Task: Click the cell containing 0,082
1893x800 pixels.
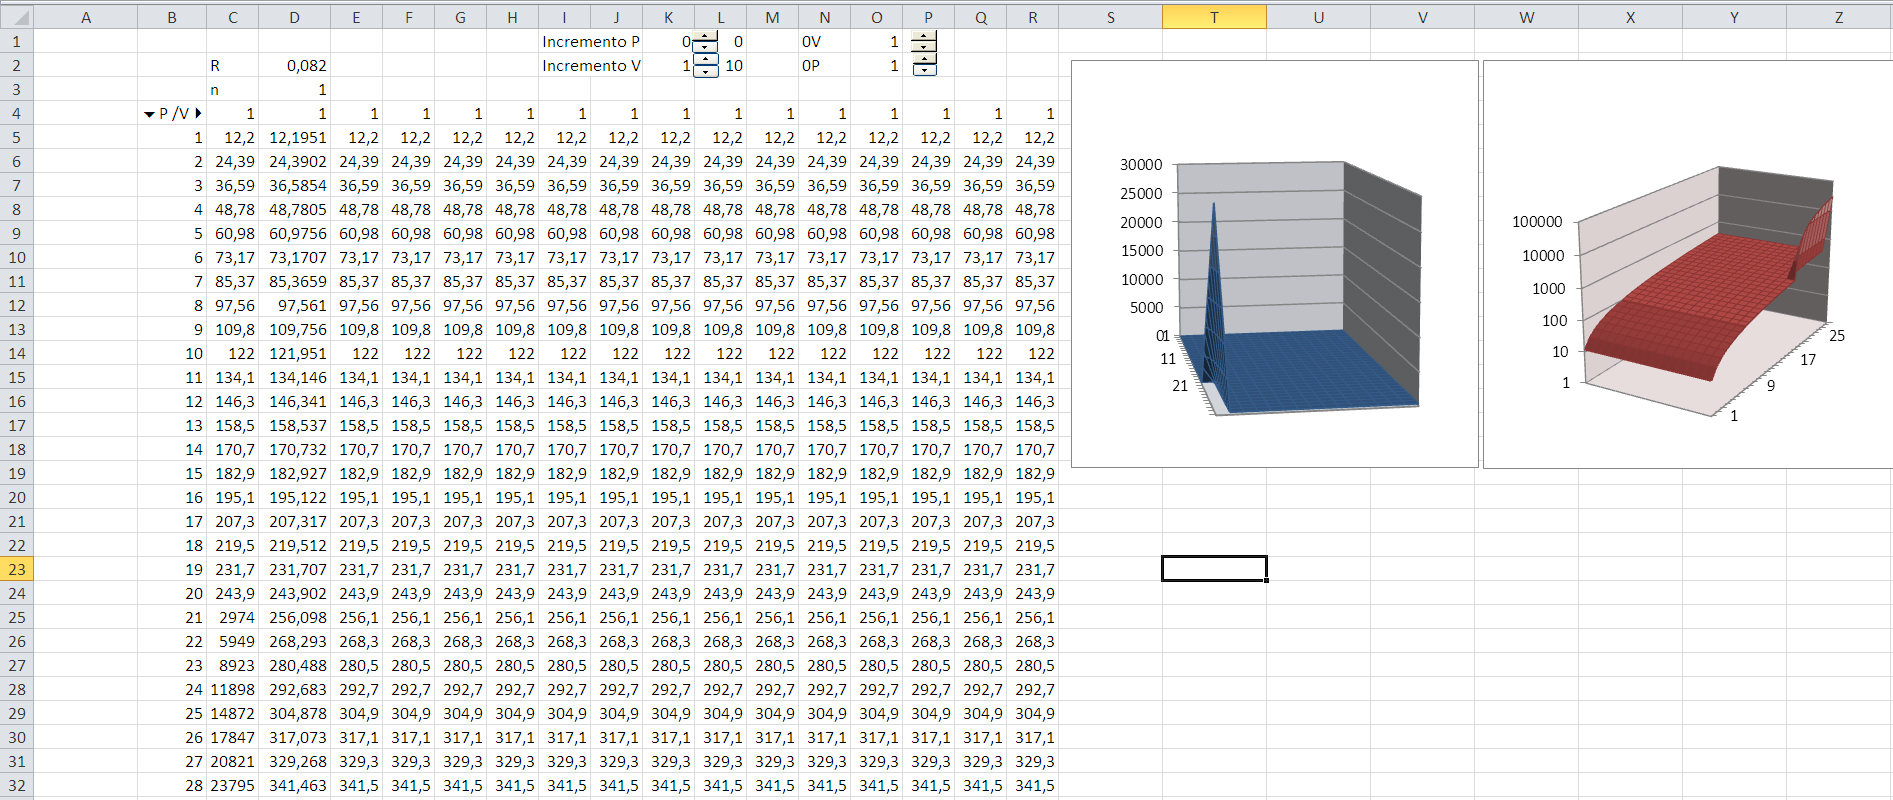Action: click(294, 65)
